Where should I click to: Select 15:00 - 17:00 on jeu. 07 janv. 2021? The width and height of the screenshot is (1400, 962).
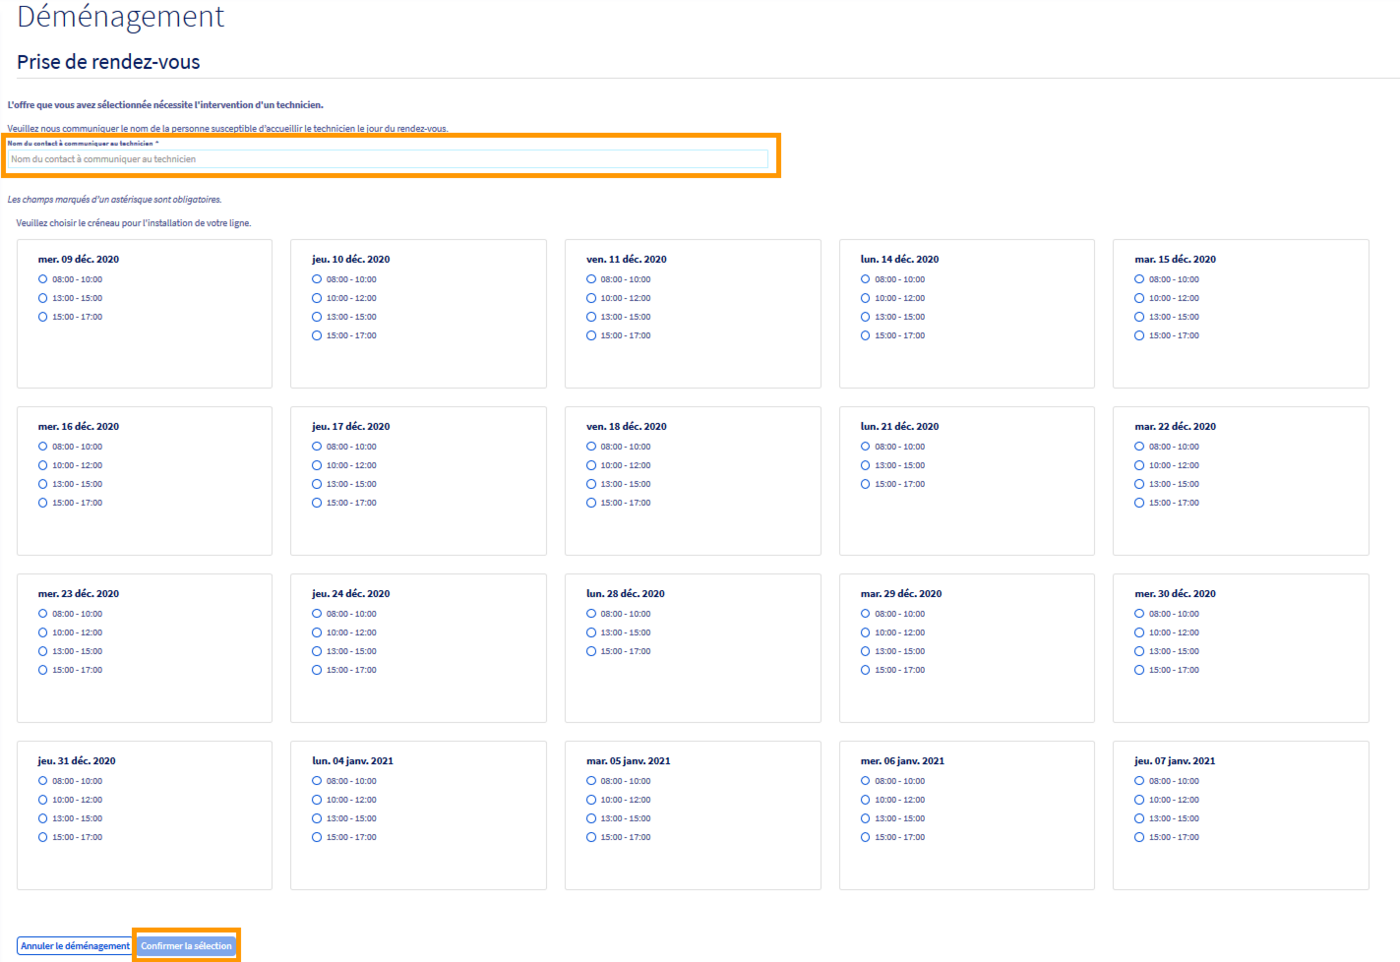point(1139,838)
